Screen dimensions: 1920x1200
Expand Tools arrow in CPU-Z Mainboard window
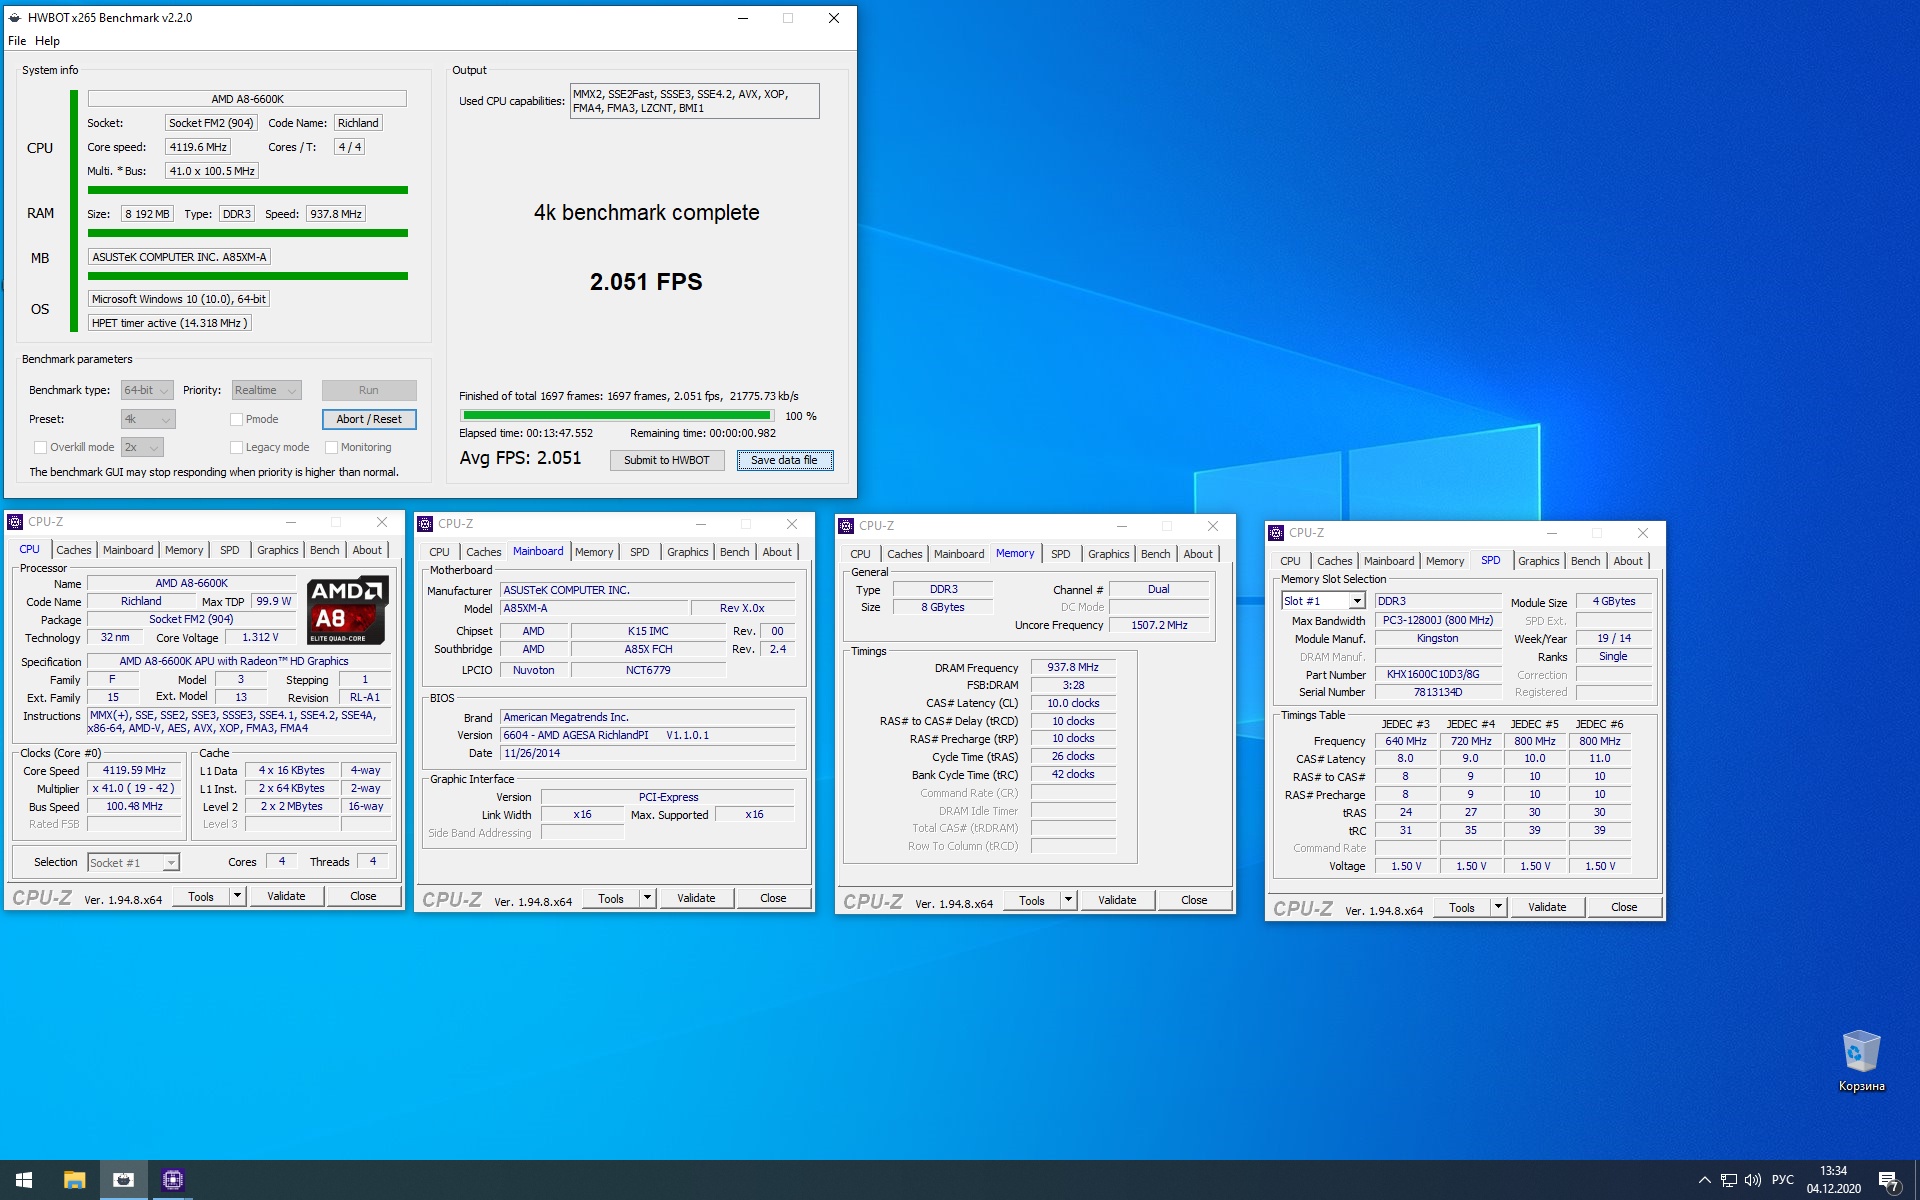pyautogui.click(x=648, y=898)
